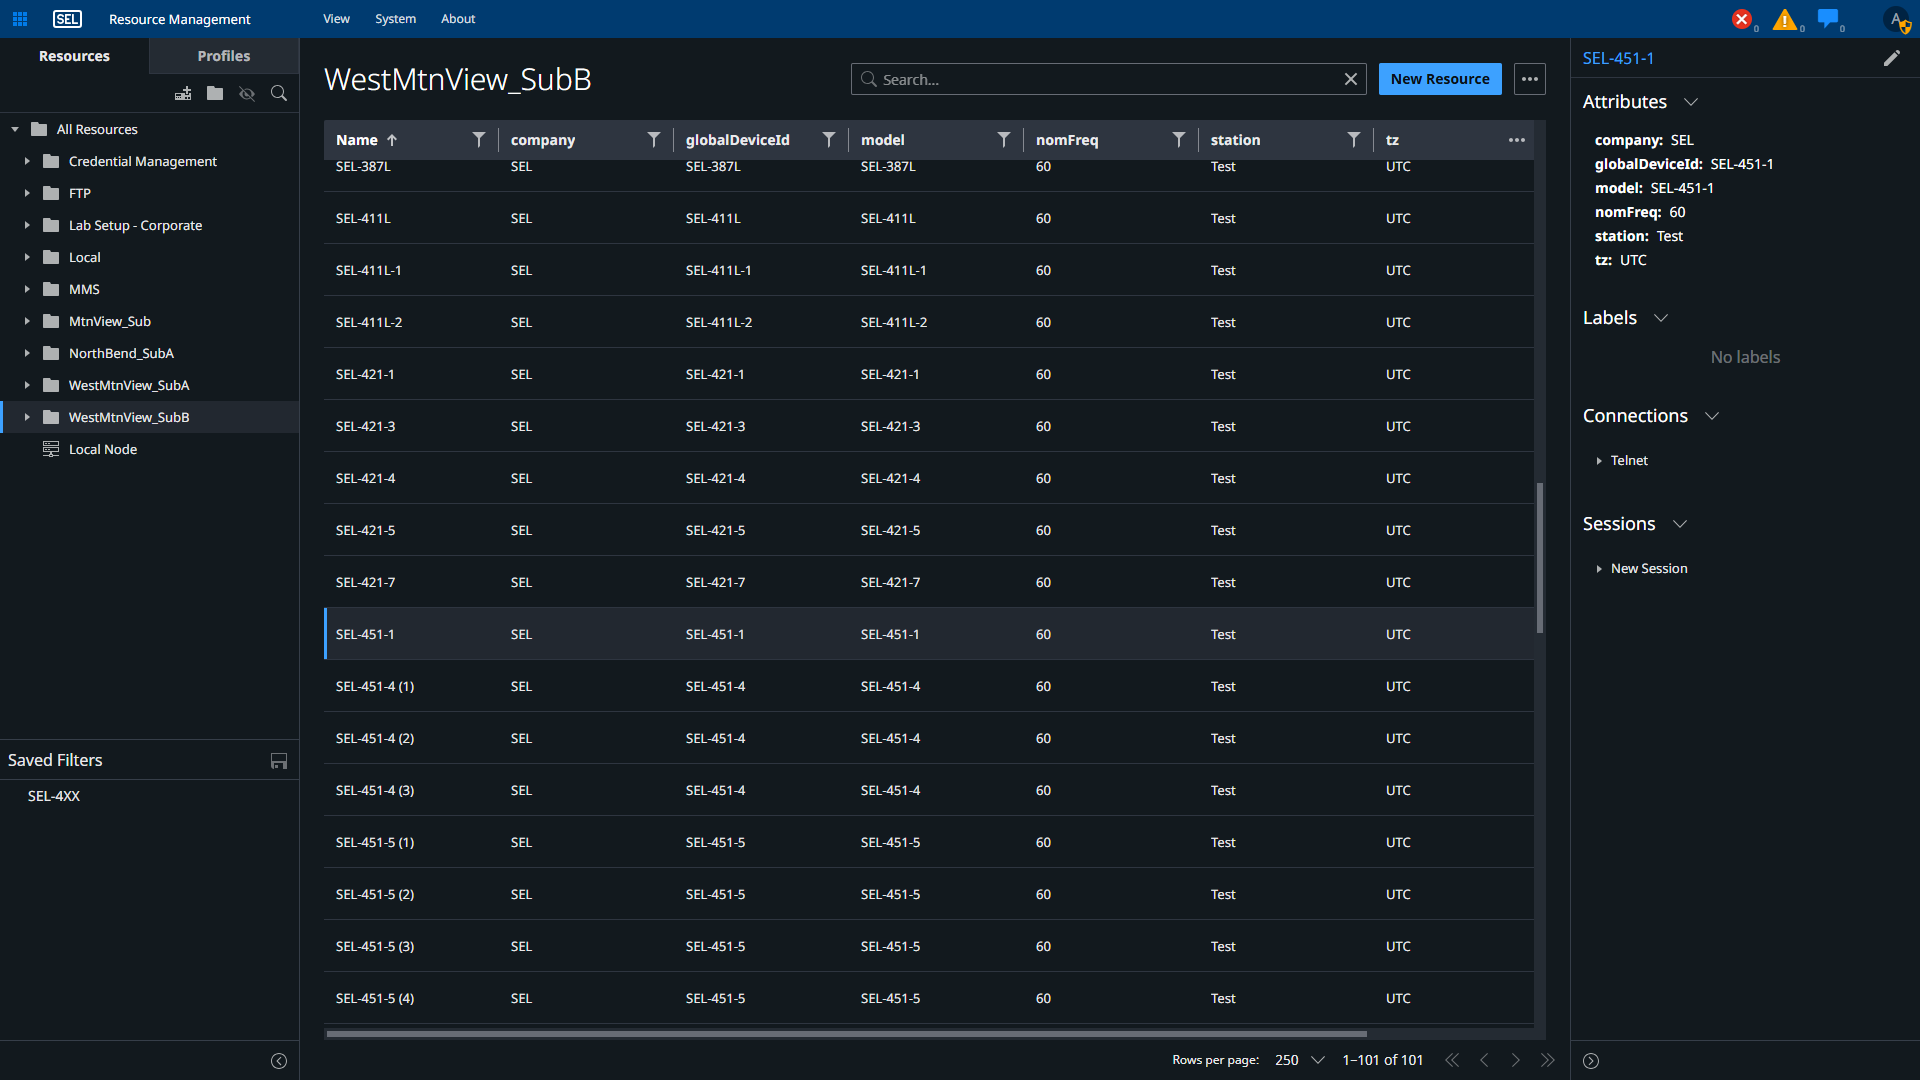Filter the nomFreq column
1920x1080 pixels.
1179,140
